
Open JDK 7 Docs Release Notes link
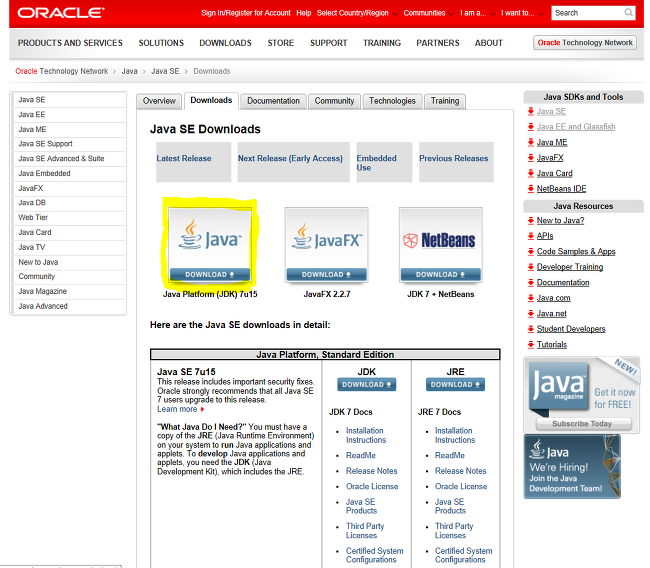tap(371, 471)
